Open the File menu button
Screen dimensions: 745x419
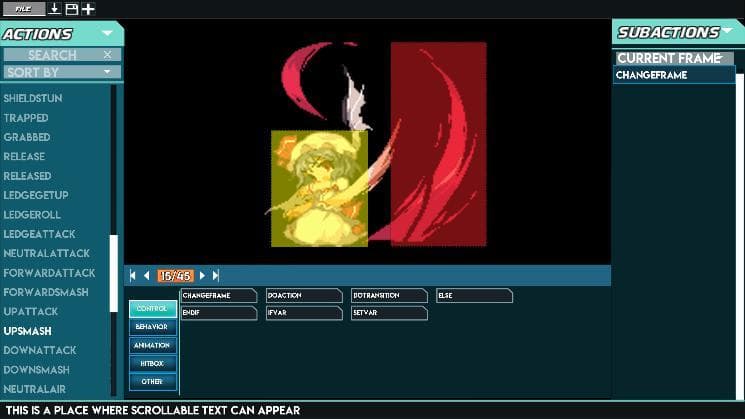point(24,9)
